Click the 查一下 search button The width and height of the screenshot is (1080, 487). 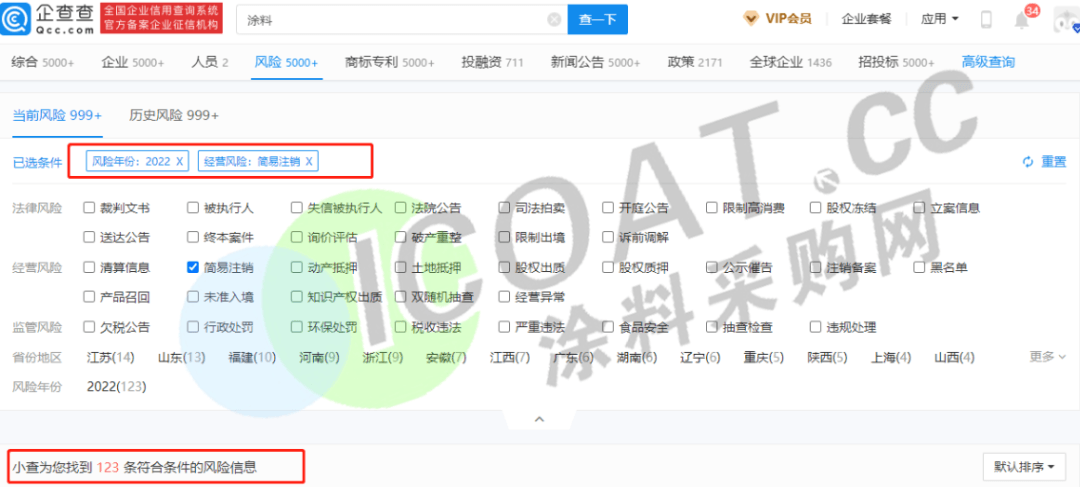pos(597,19)
